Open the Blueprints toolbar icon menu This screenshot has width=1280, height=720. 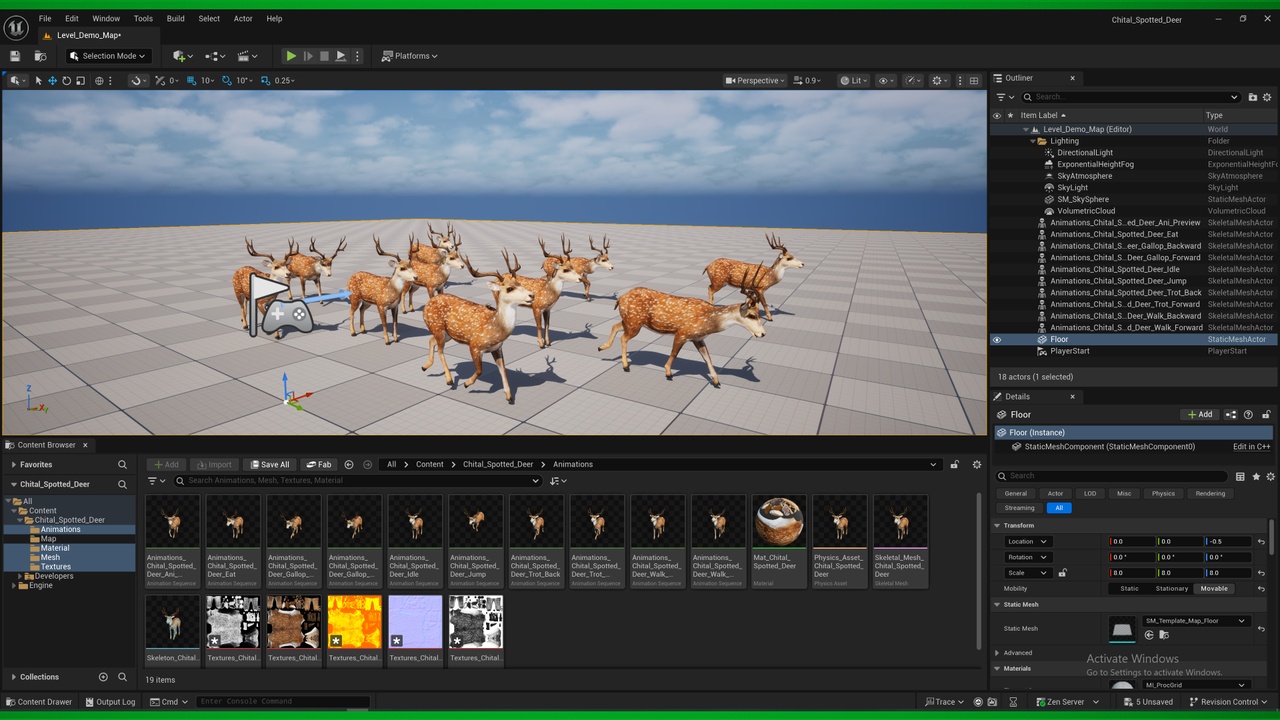pyautogui.click(x=215, y=56)
